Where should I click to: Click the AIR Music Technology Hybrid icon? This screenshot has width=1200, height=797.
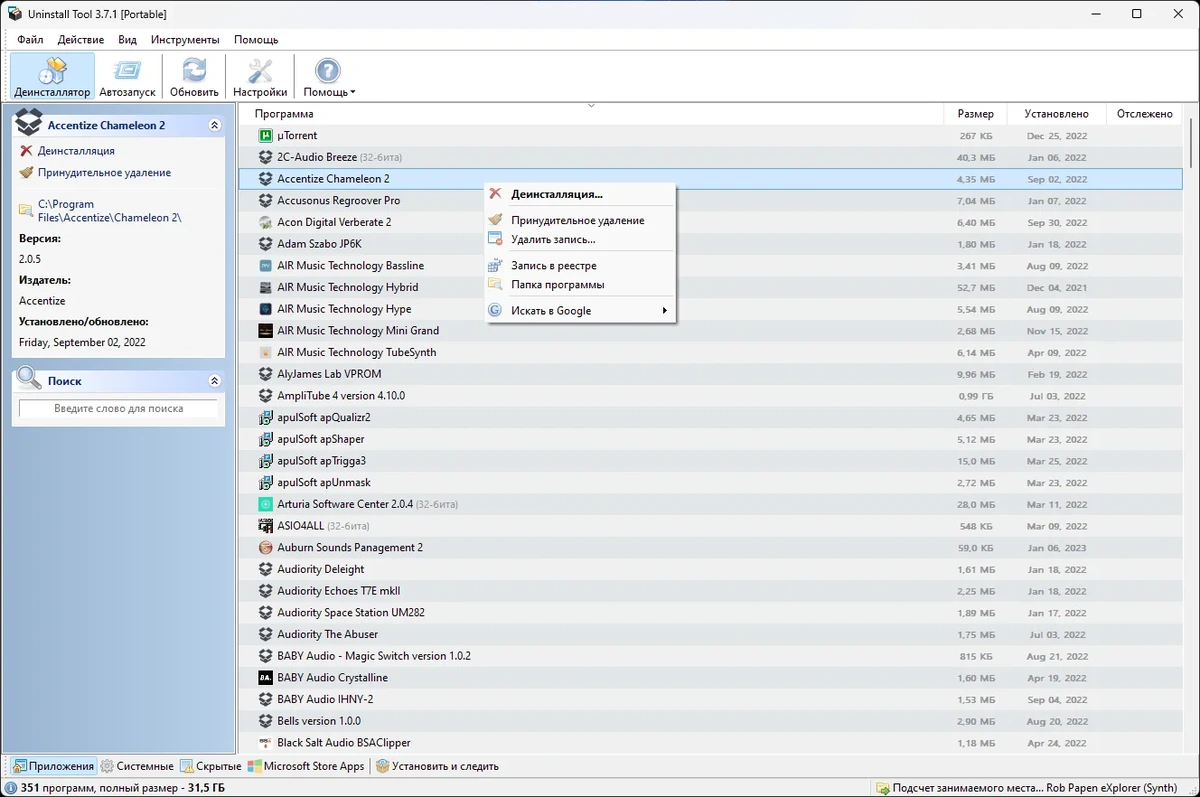[x=265, y=288]
